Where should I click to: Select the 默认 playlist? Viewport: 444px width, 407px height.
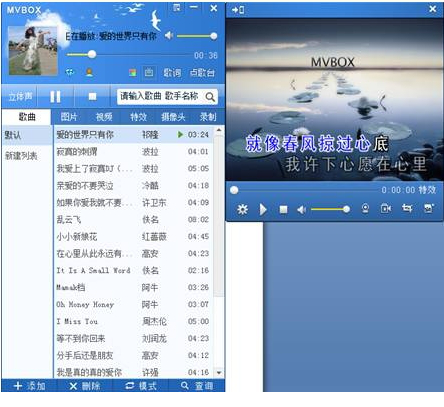pos(27,135)
